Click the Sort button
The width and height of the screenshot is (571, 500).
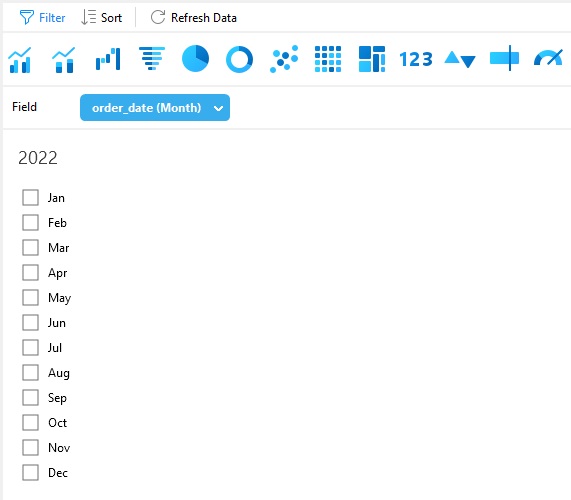coord(101,17)
